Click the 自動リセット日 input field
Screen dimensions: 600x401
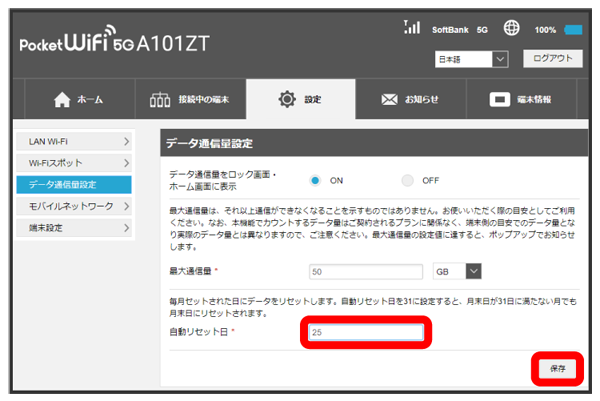tap(366, 331)
